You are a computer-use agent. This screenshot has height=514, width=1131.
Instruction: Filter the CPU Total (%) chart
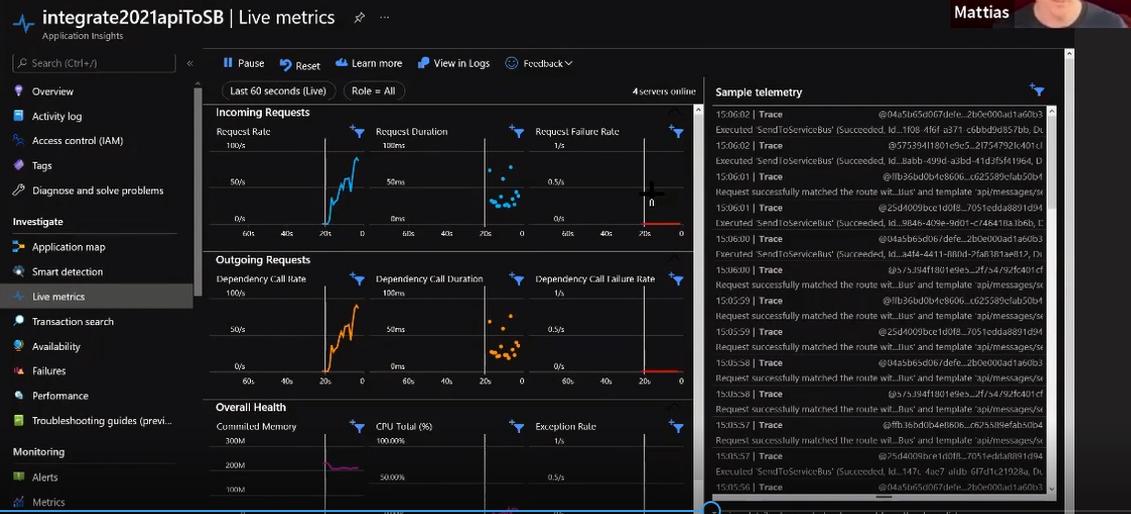pyautogui.click(x=516, y=426)
